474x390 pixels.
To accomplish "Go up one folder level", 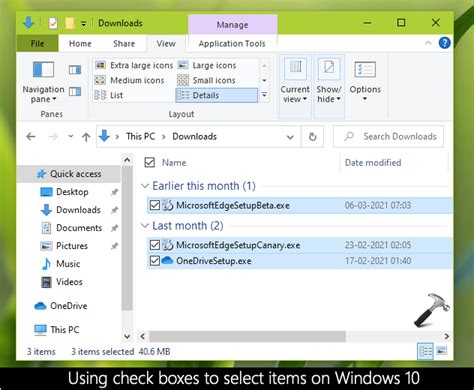I will click(86, 137).
